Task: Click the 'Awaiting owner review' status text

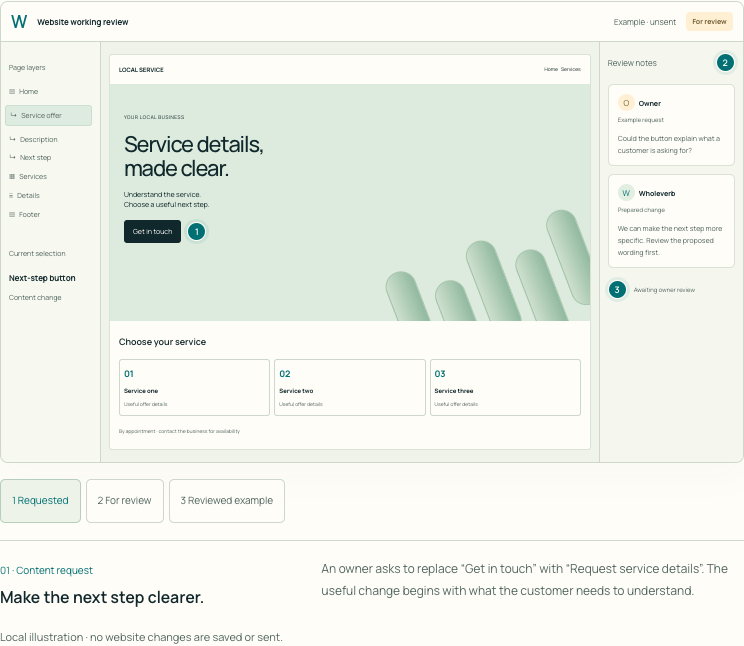Action: click(664, 290)
